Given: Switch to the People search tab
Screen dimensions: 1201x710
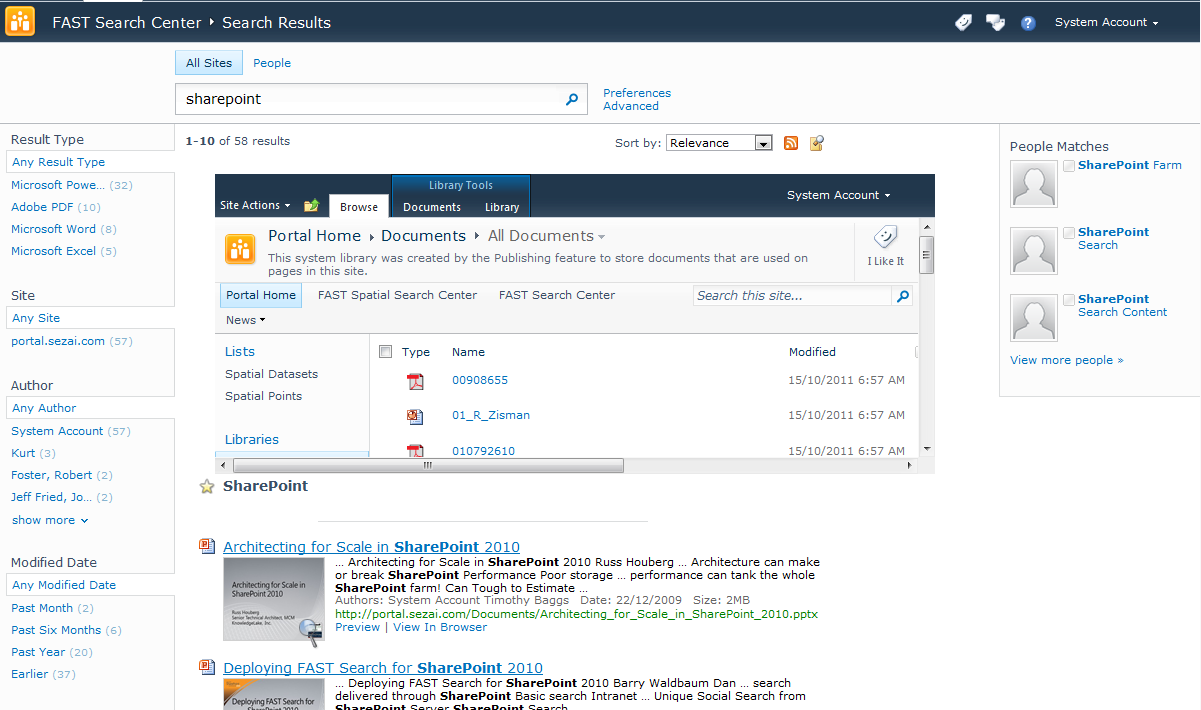Looking at the screenshot, I should point(272,63).
